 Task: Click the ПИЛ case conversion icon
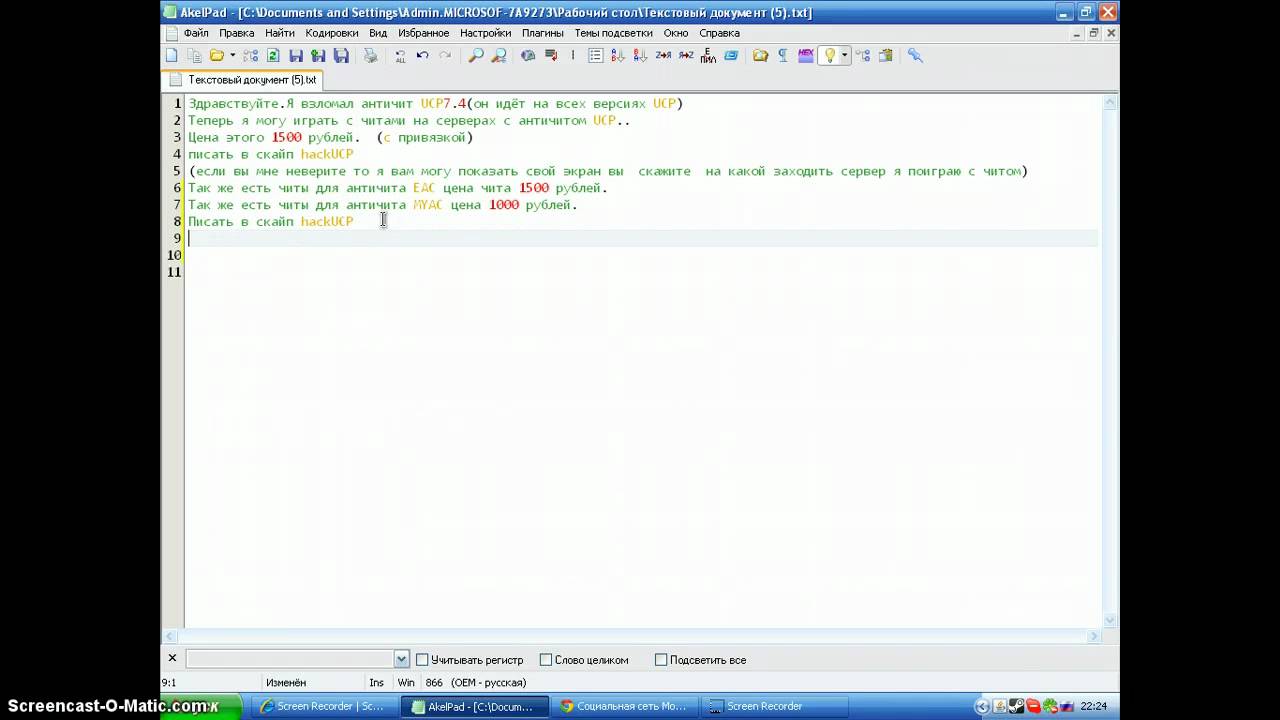pyautogui.click(x=708, y=56)
